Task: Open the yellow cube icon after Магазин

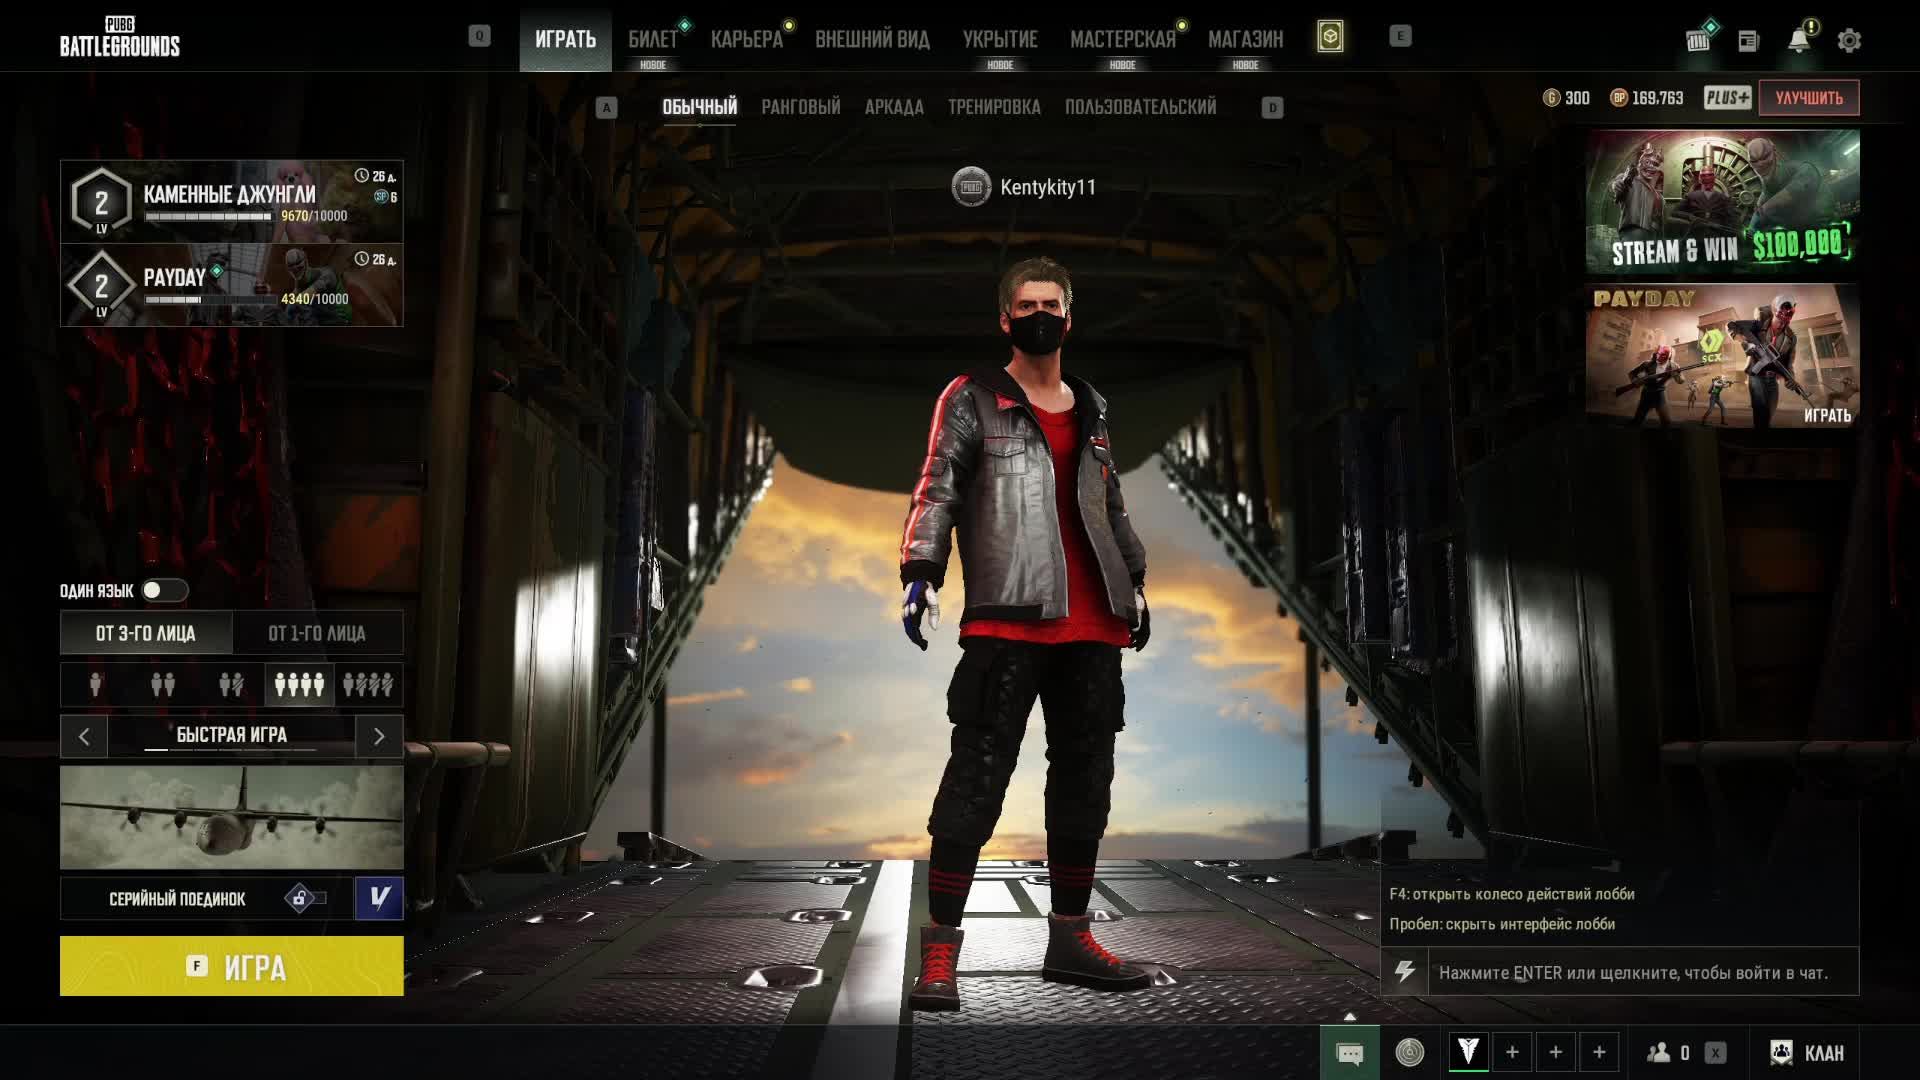Action: coord(1330,37)
